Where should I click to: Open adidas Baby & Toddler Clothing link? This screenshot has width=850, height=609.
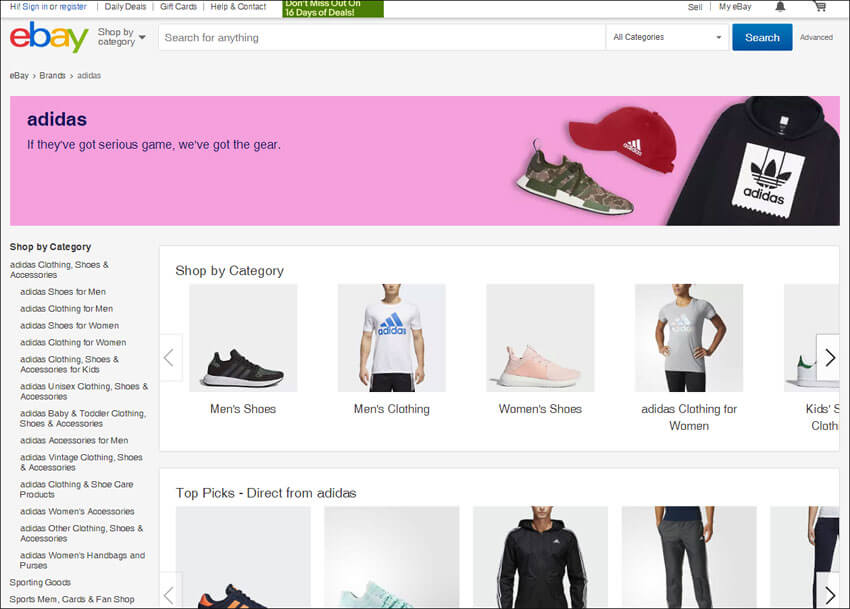point(83,418)
